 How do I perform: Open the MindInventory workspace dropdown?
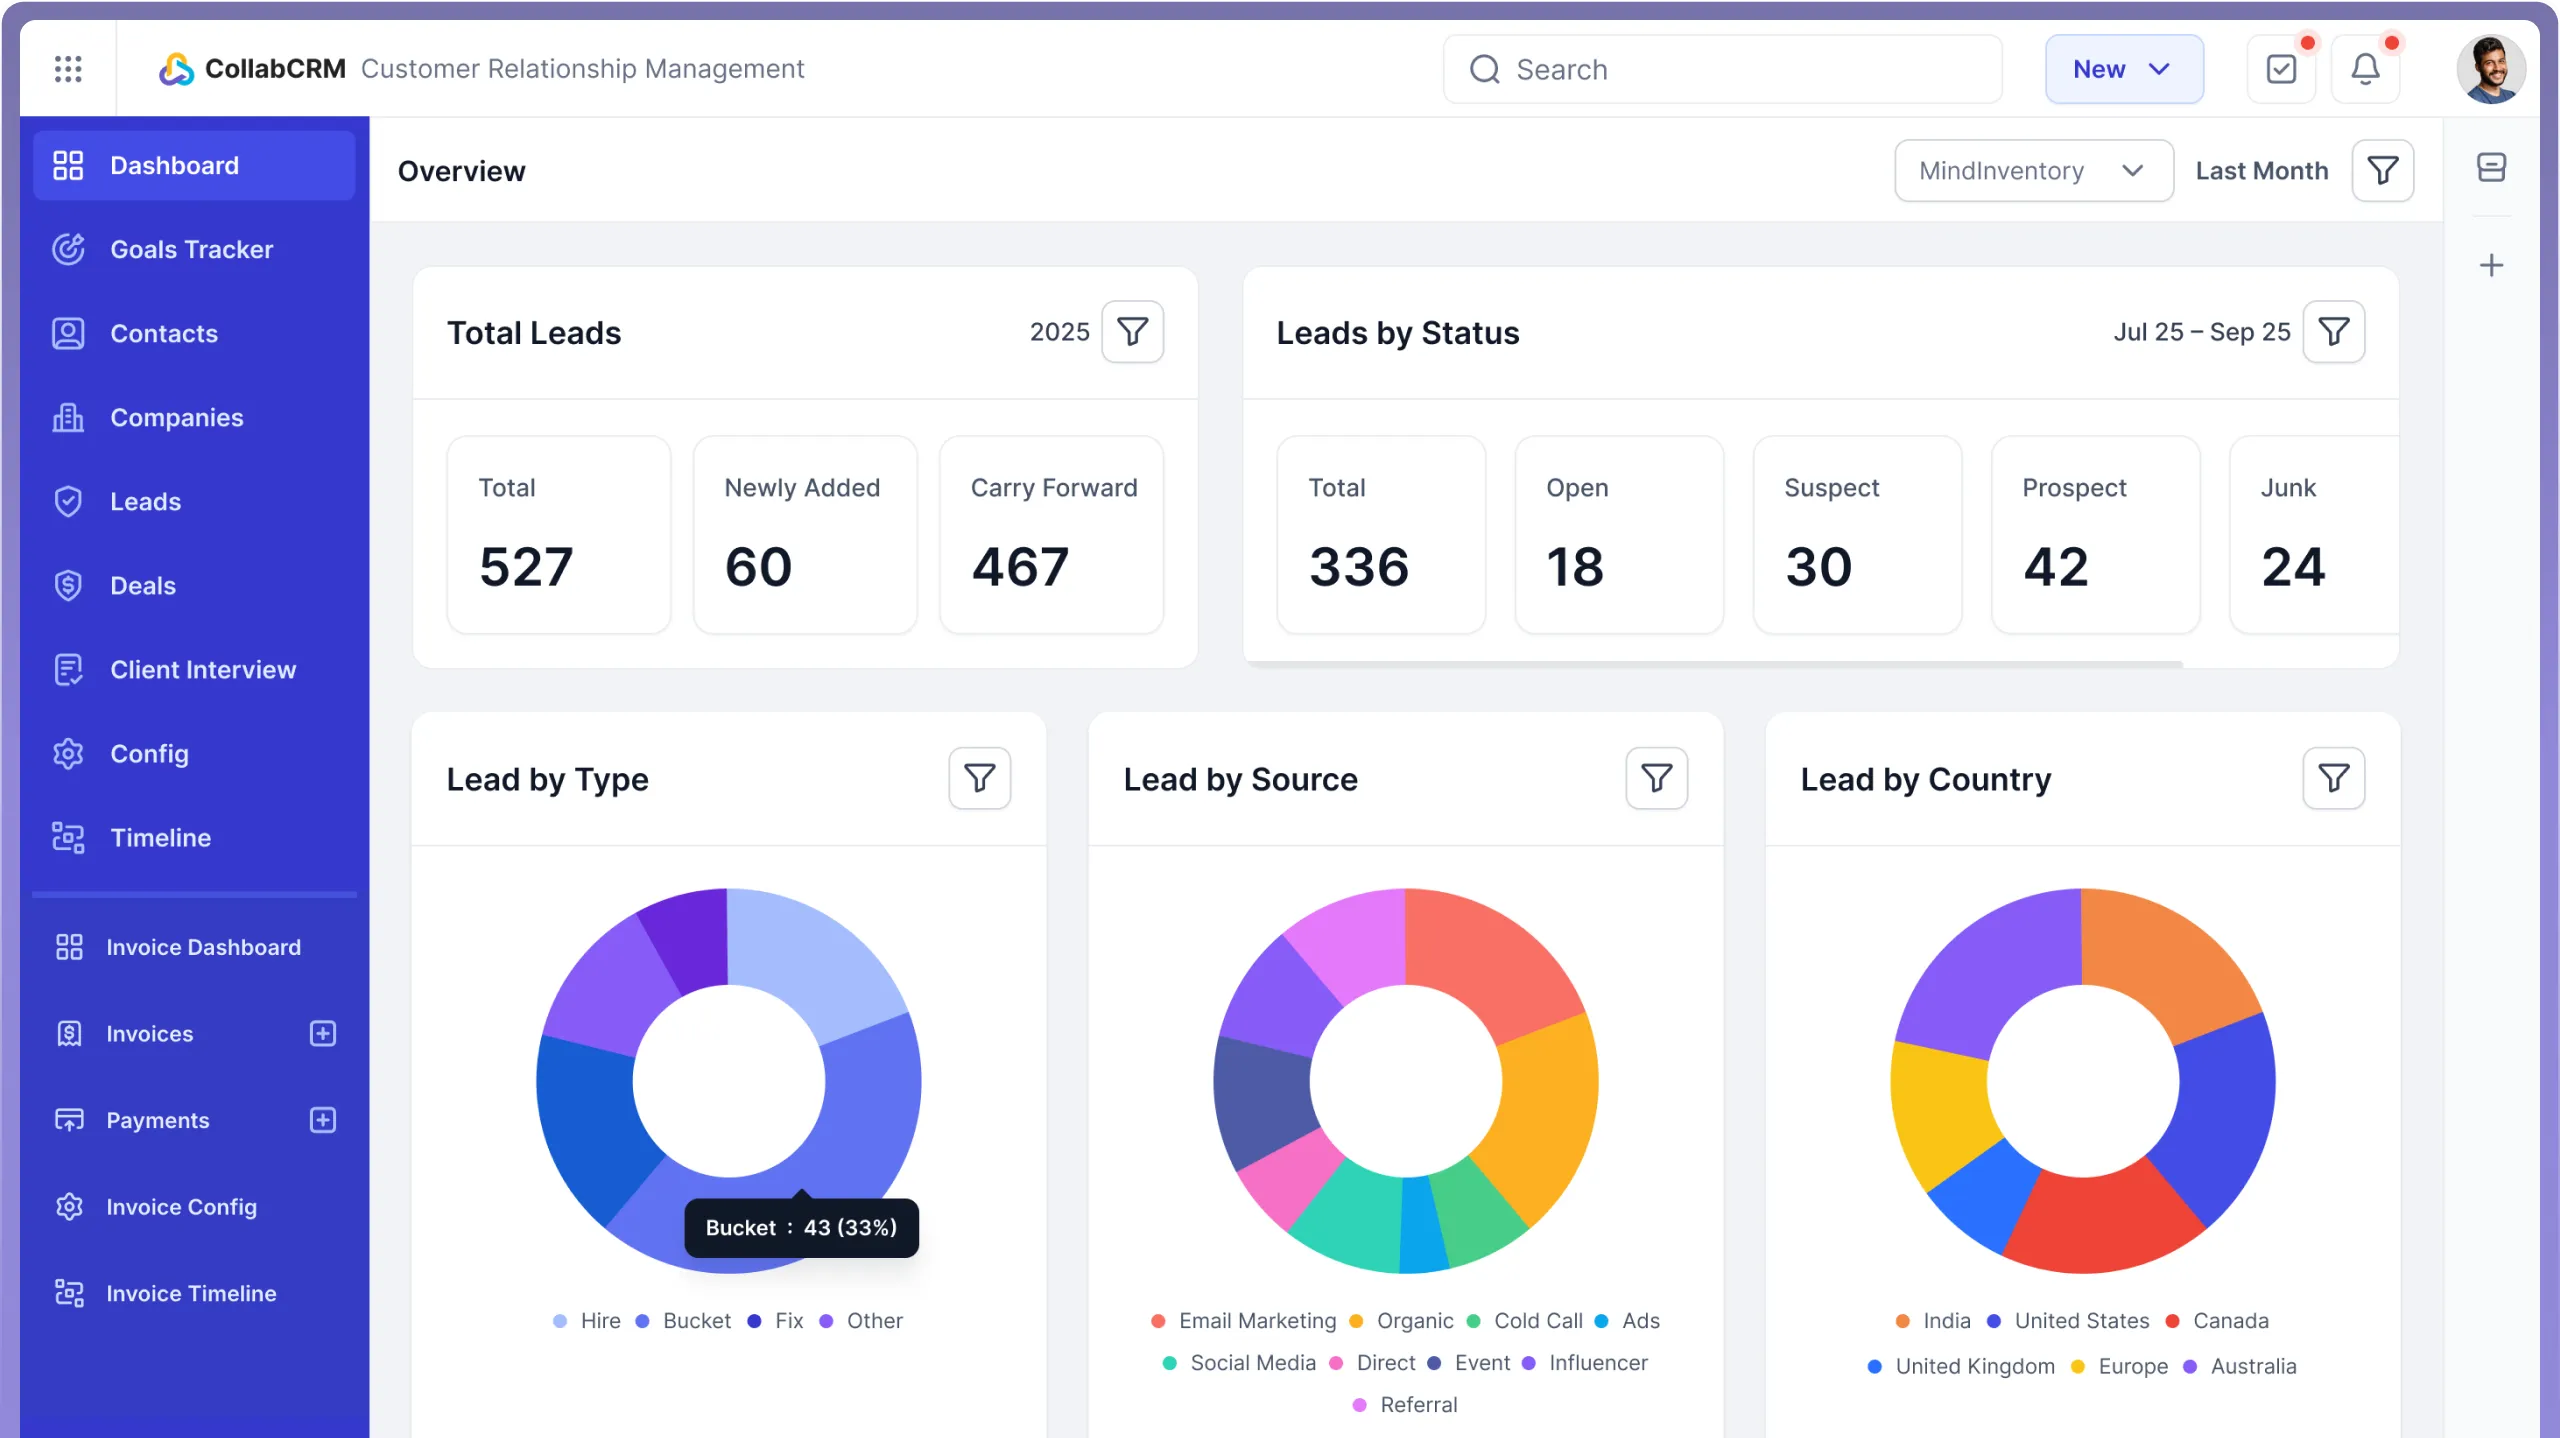pyautogui.click(x=2033, y=170)
